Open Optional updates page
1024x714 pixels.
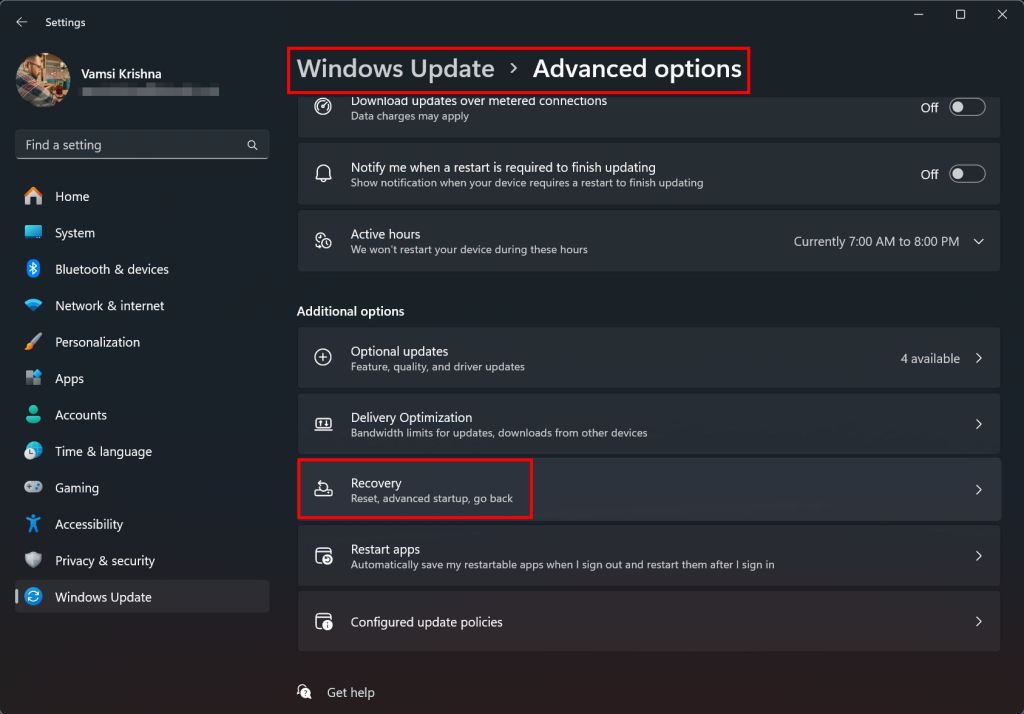point(648,358)
